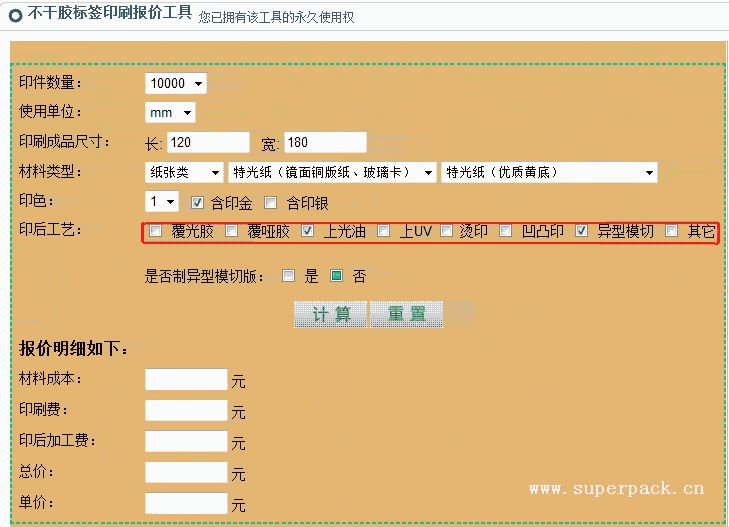Expand the 特光纸（优质黄底）dropdown
The width and height of the screenshot is (729, 527).
click(549, 173)
